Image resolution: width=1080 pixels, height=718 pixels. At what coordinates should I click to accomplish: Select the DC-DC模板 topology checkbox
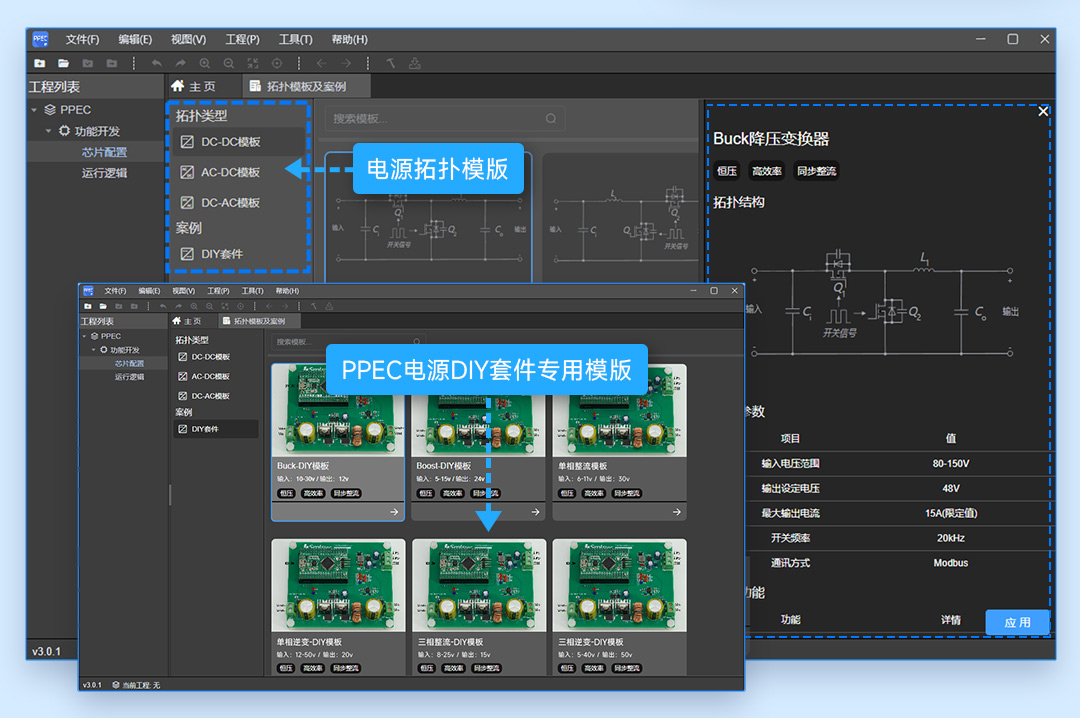(187, 142)
